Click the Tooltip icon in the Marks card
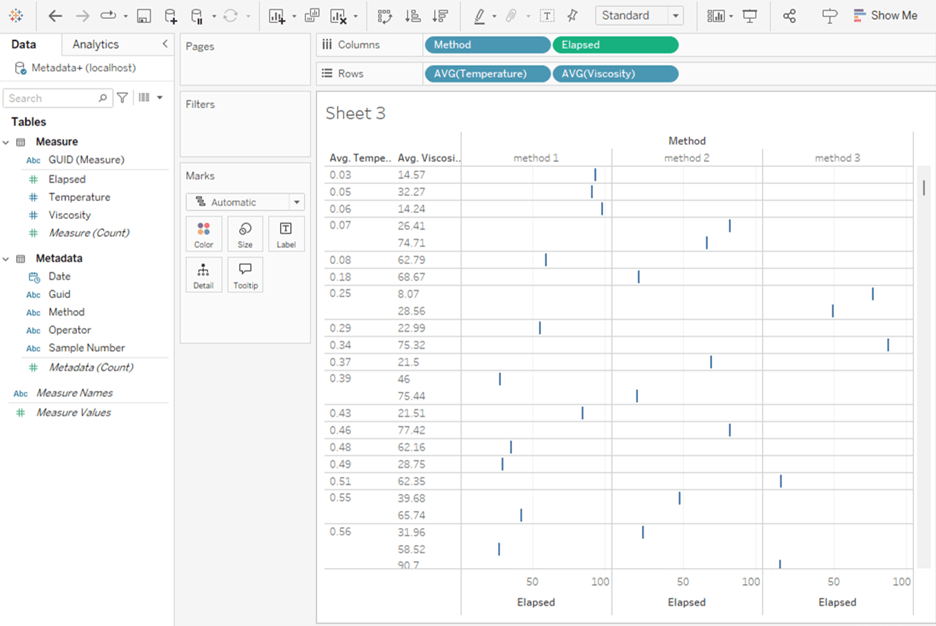Image resolution: width=936 pixels, height=626 pixels. pos(246,274)
